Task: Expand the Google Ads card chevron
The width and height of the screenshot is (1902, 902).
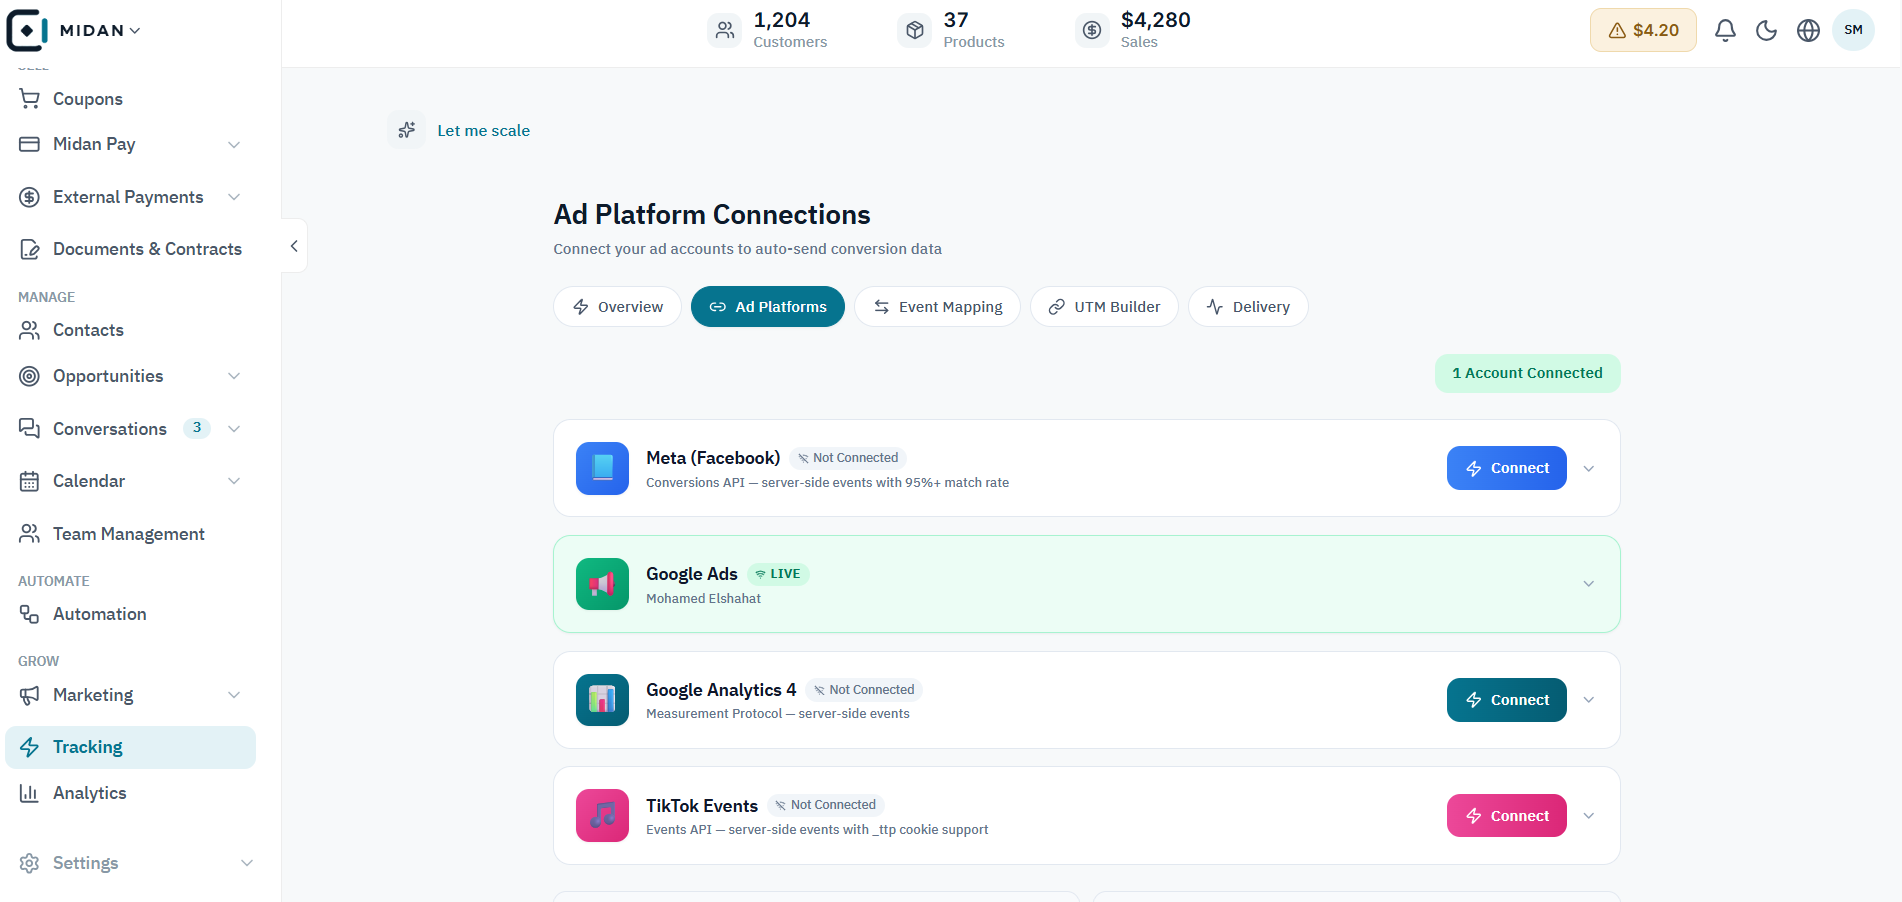Action: click(x=1589, y=584)
